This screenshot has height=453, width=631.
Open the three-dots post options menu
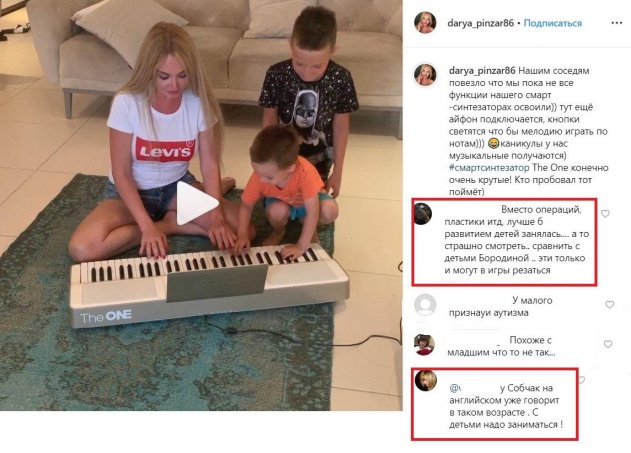617,23
